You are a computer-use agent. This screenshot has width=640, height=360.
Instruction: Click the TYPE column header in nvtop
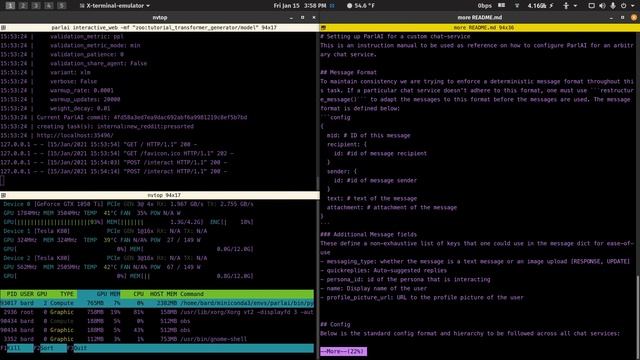(67, 294)
